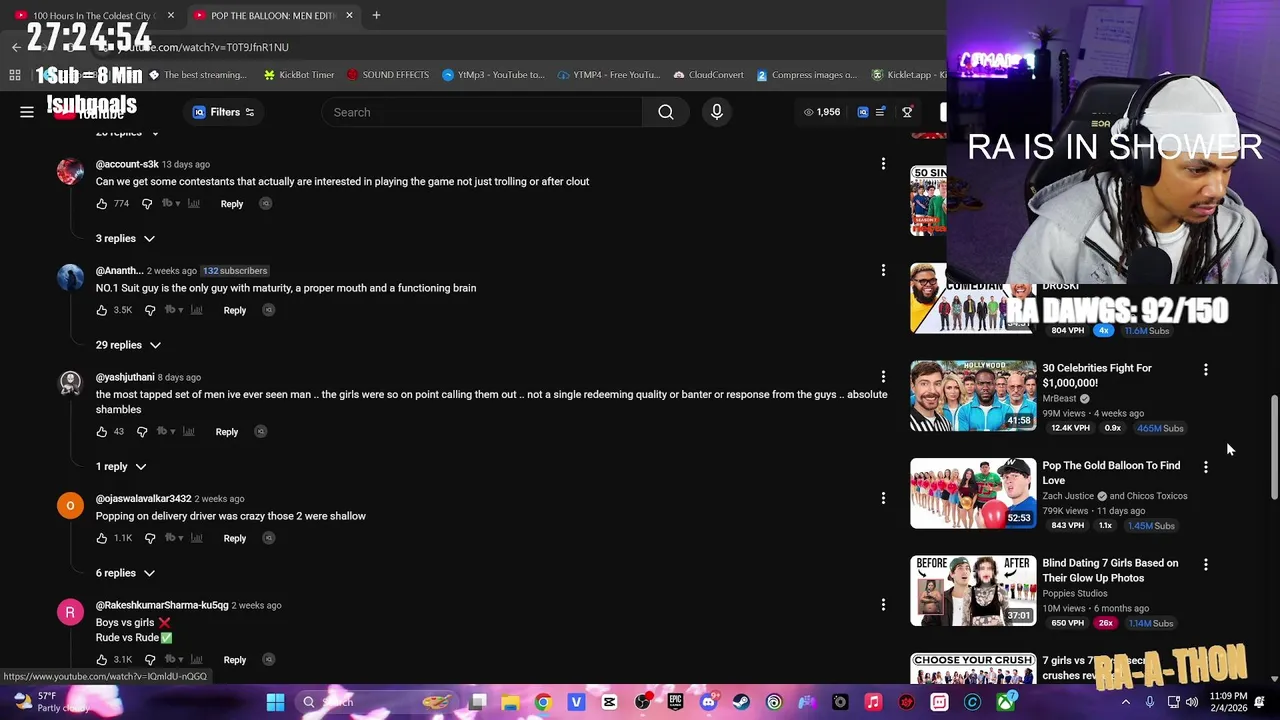
Task: Click the search magnifier button
Action: coord(666,112)
